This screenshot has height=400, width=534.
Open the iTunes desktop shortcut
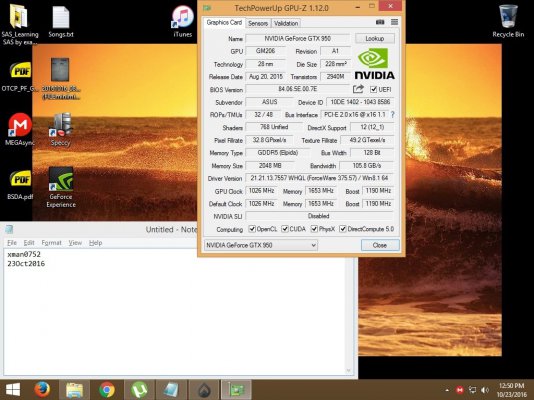click(183, 21)
